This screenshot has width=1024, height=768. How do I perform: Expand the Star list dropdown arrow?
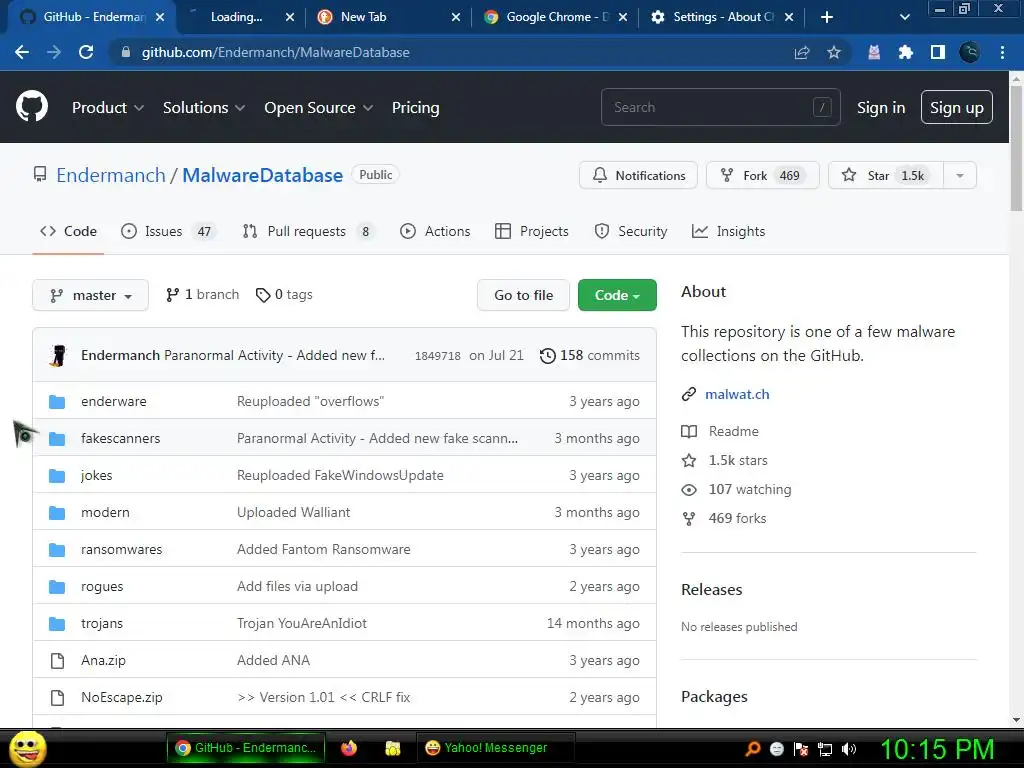click(x=960, y=176)
